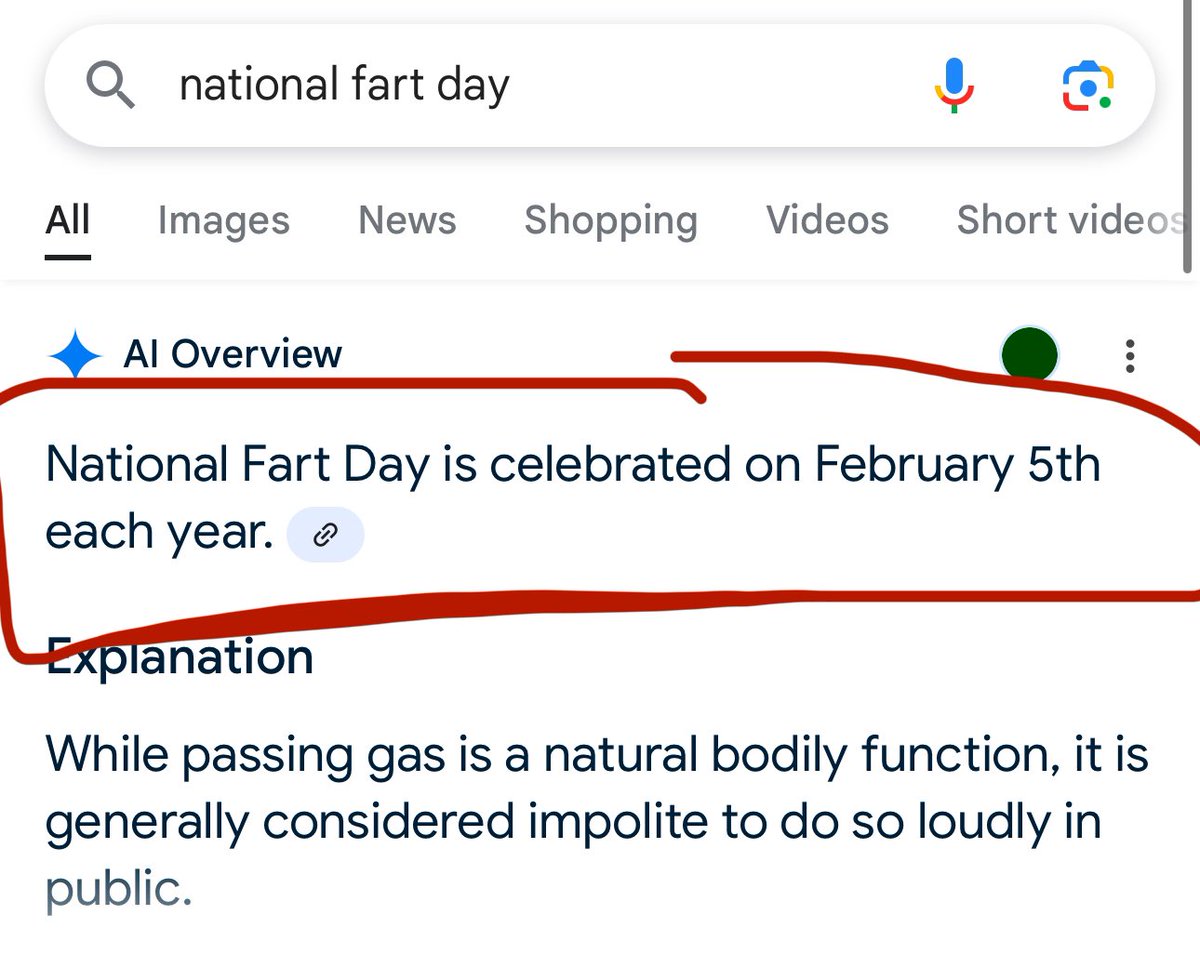The width and height of the screenshot is (1200, 968).
Task: Switch to the Images tab
Action: (224, 221)
